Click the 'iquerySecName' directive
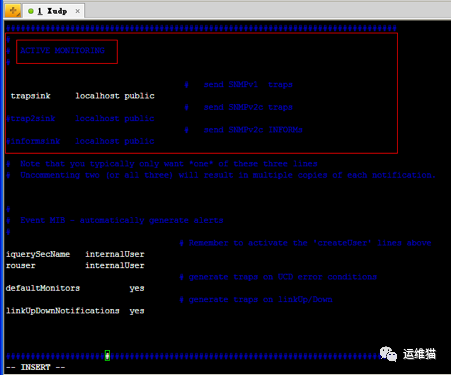 click(x=38, y=254)
